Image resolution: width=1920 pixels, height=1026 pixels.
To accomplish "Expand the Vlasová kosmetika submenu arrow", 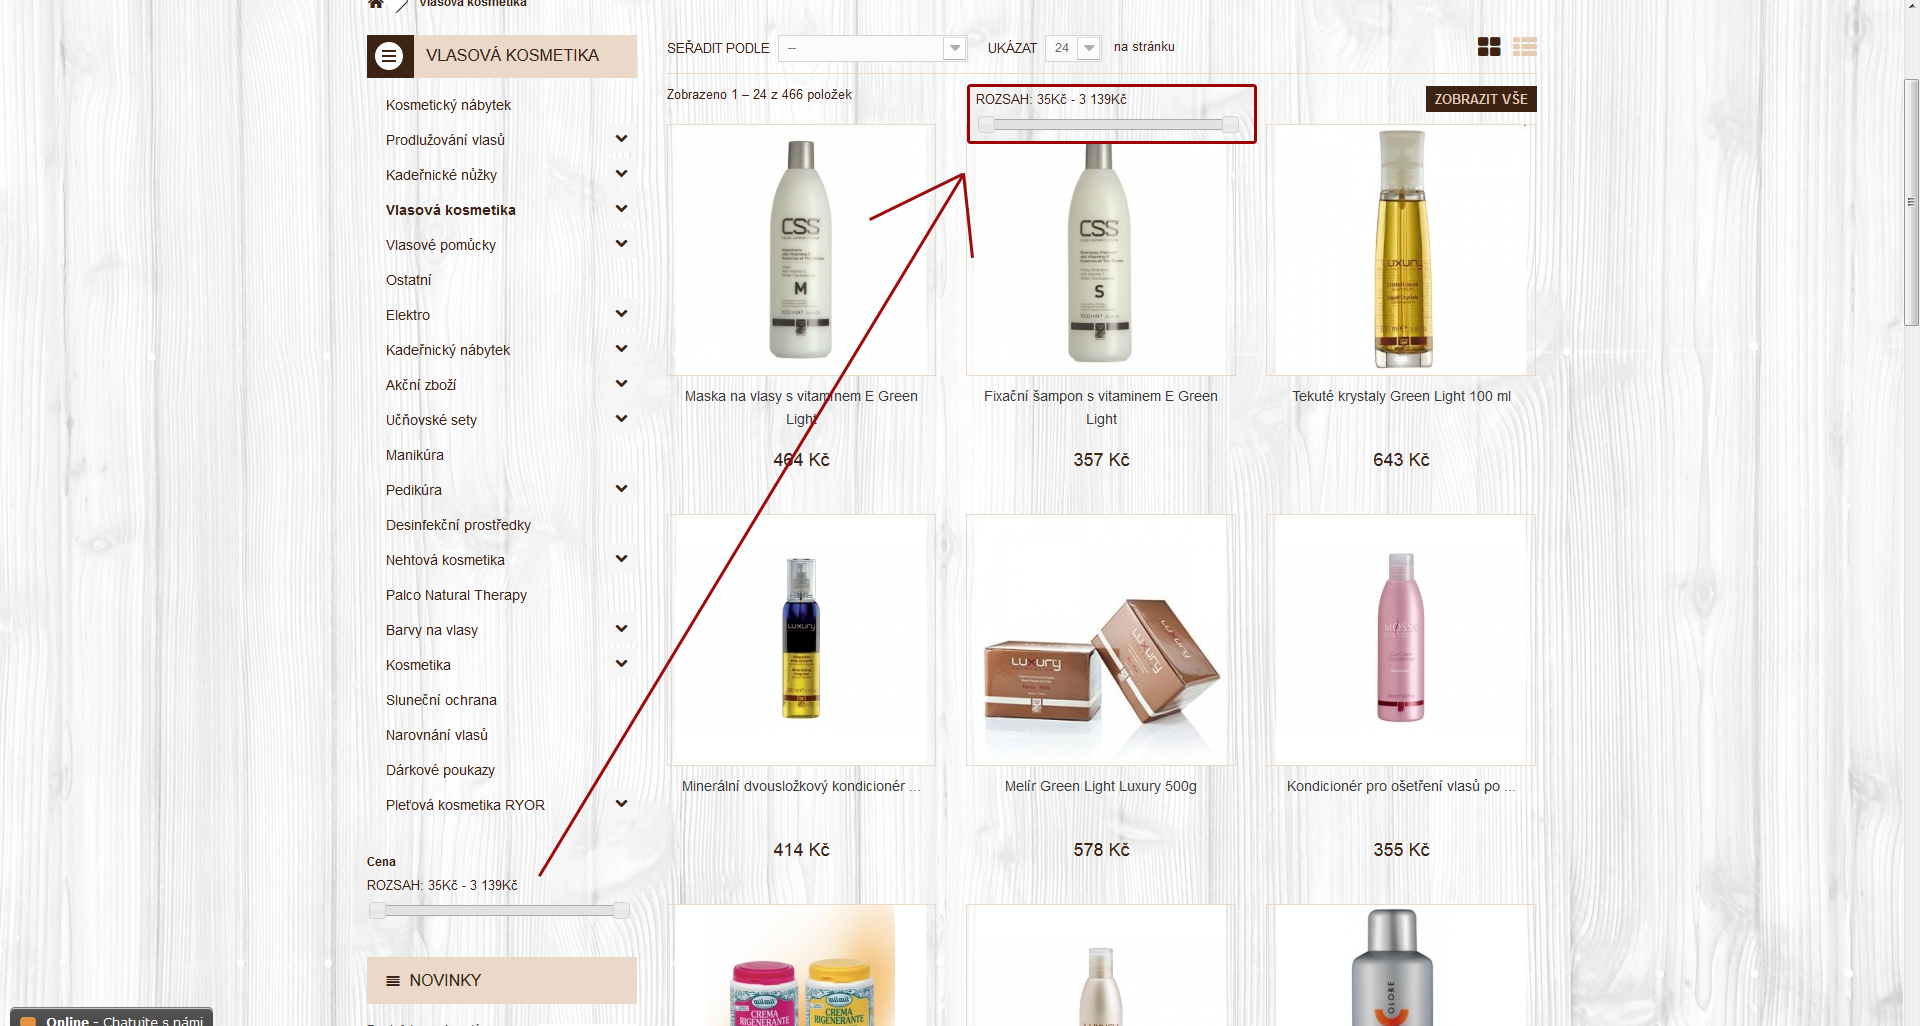I will [621, 209].
